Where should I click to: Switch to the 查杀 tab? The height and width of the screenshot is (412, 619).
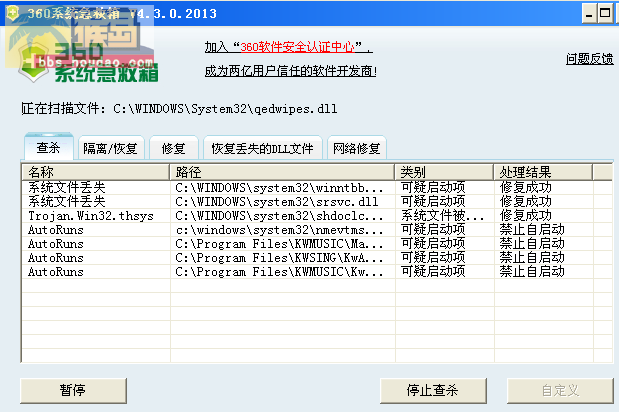pos(49,147)
